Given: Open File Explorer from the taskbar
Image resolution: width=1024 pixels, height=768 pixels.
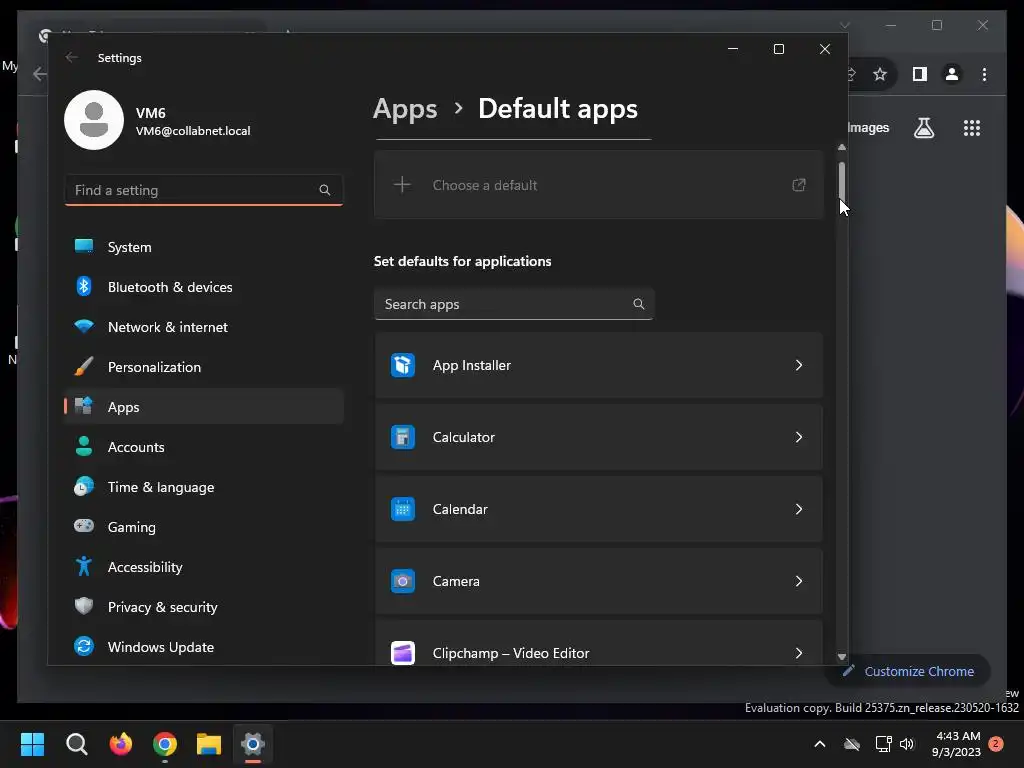Looking at the screenshot, I should (x=209, y=744).
